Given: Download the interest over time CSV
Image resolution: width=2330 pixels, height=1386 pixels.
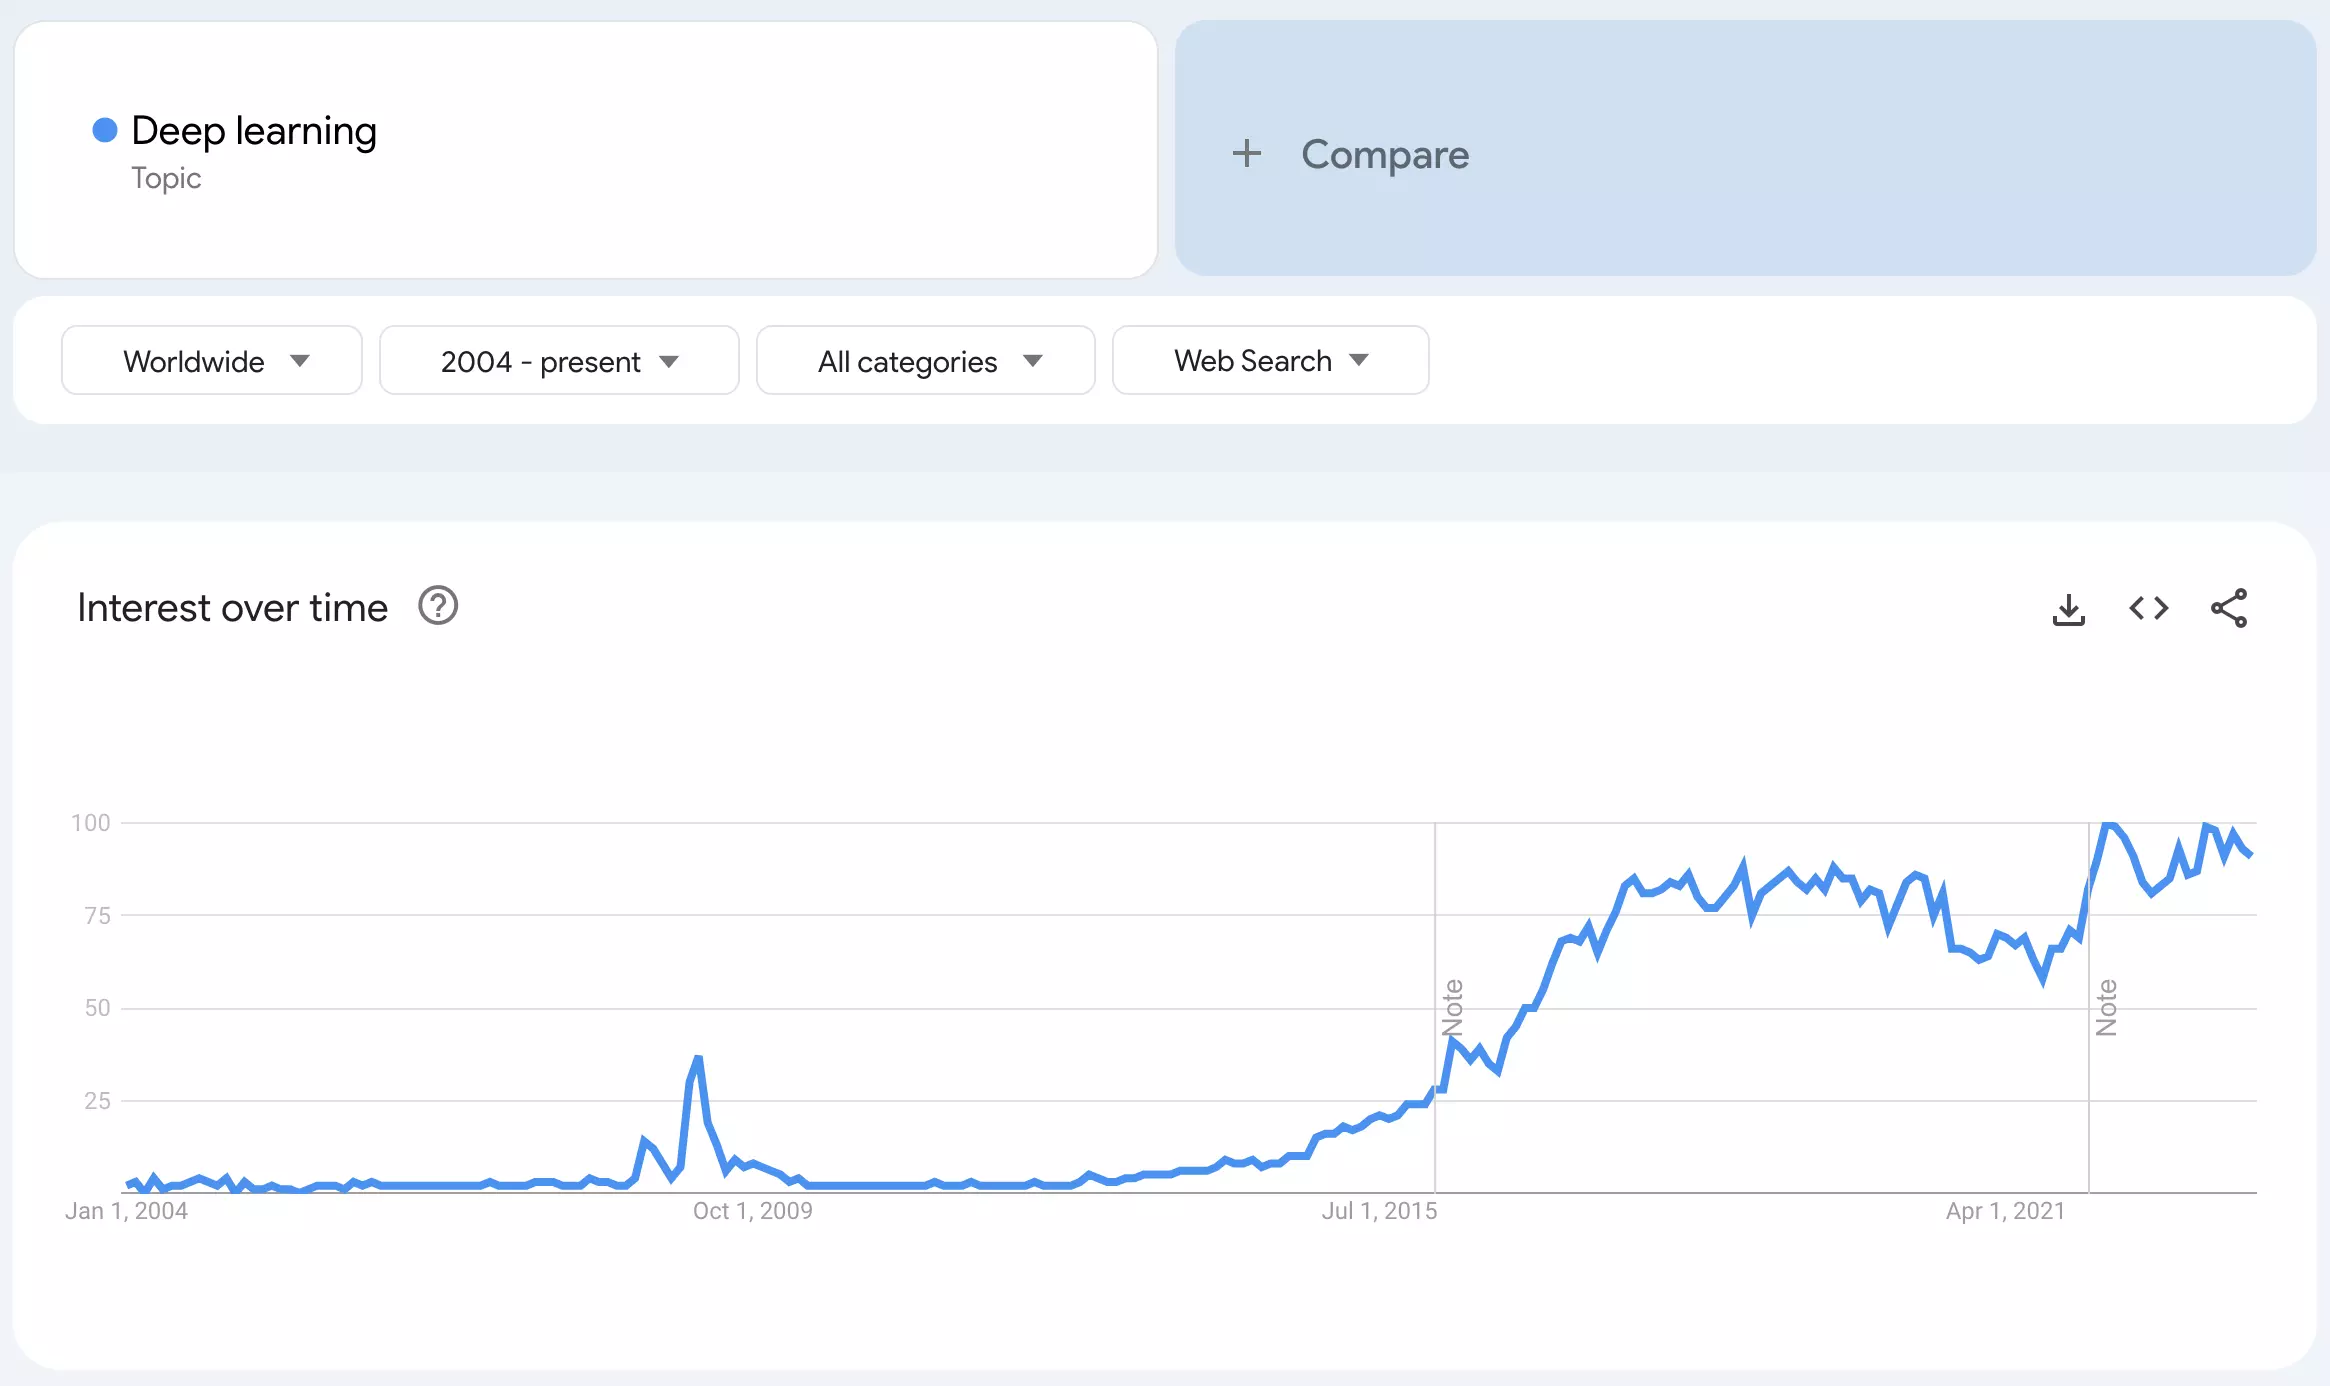Looking at the screenshot, I should pyautogui.click(x=2068, y=608).
